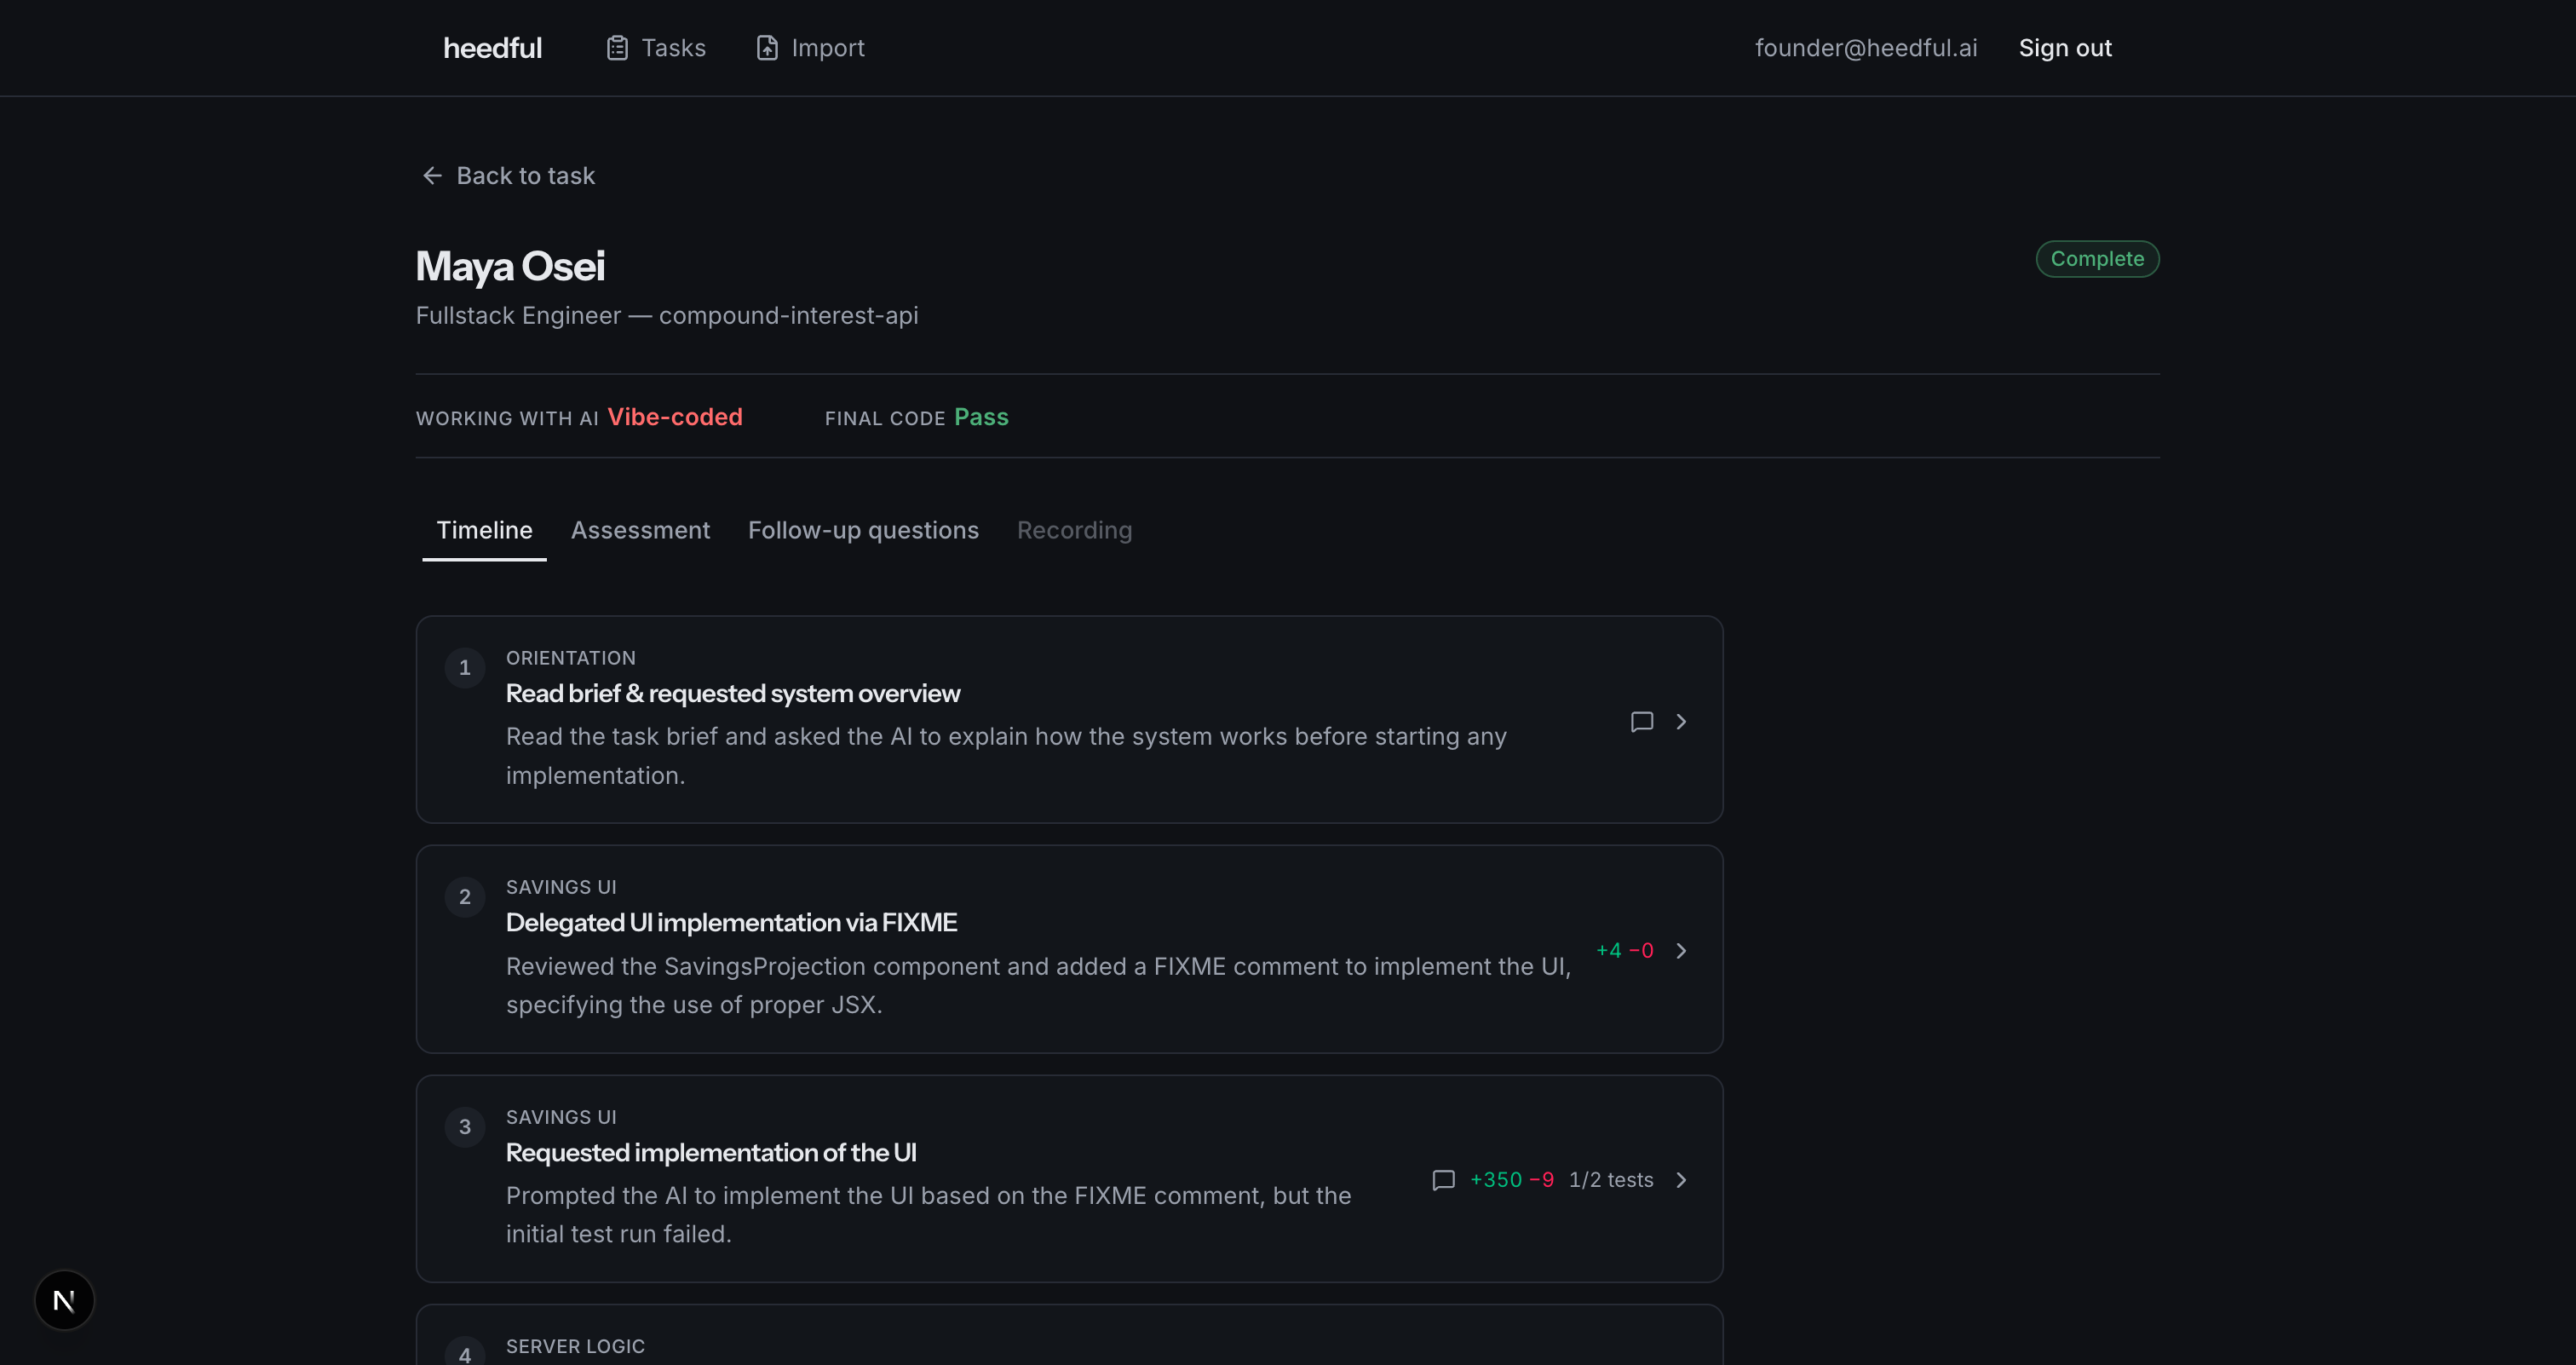The width and height of the screenshot is (2576, 1365).
Task: Go back to task link
Action: (x=508, y=176)
